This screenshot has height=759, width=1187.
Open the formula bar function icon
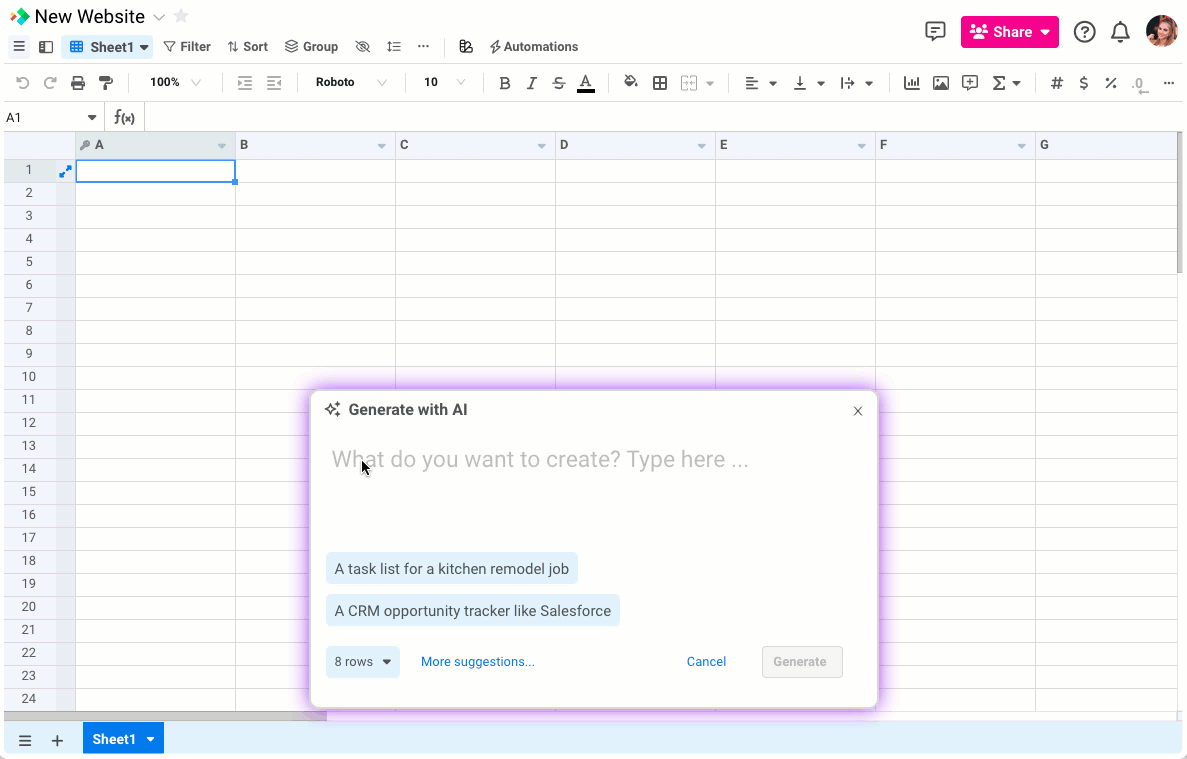[x=124, y=117]
